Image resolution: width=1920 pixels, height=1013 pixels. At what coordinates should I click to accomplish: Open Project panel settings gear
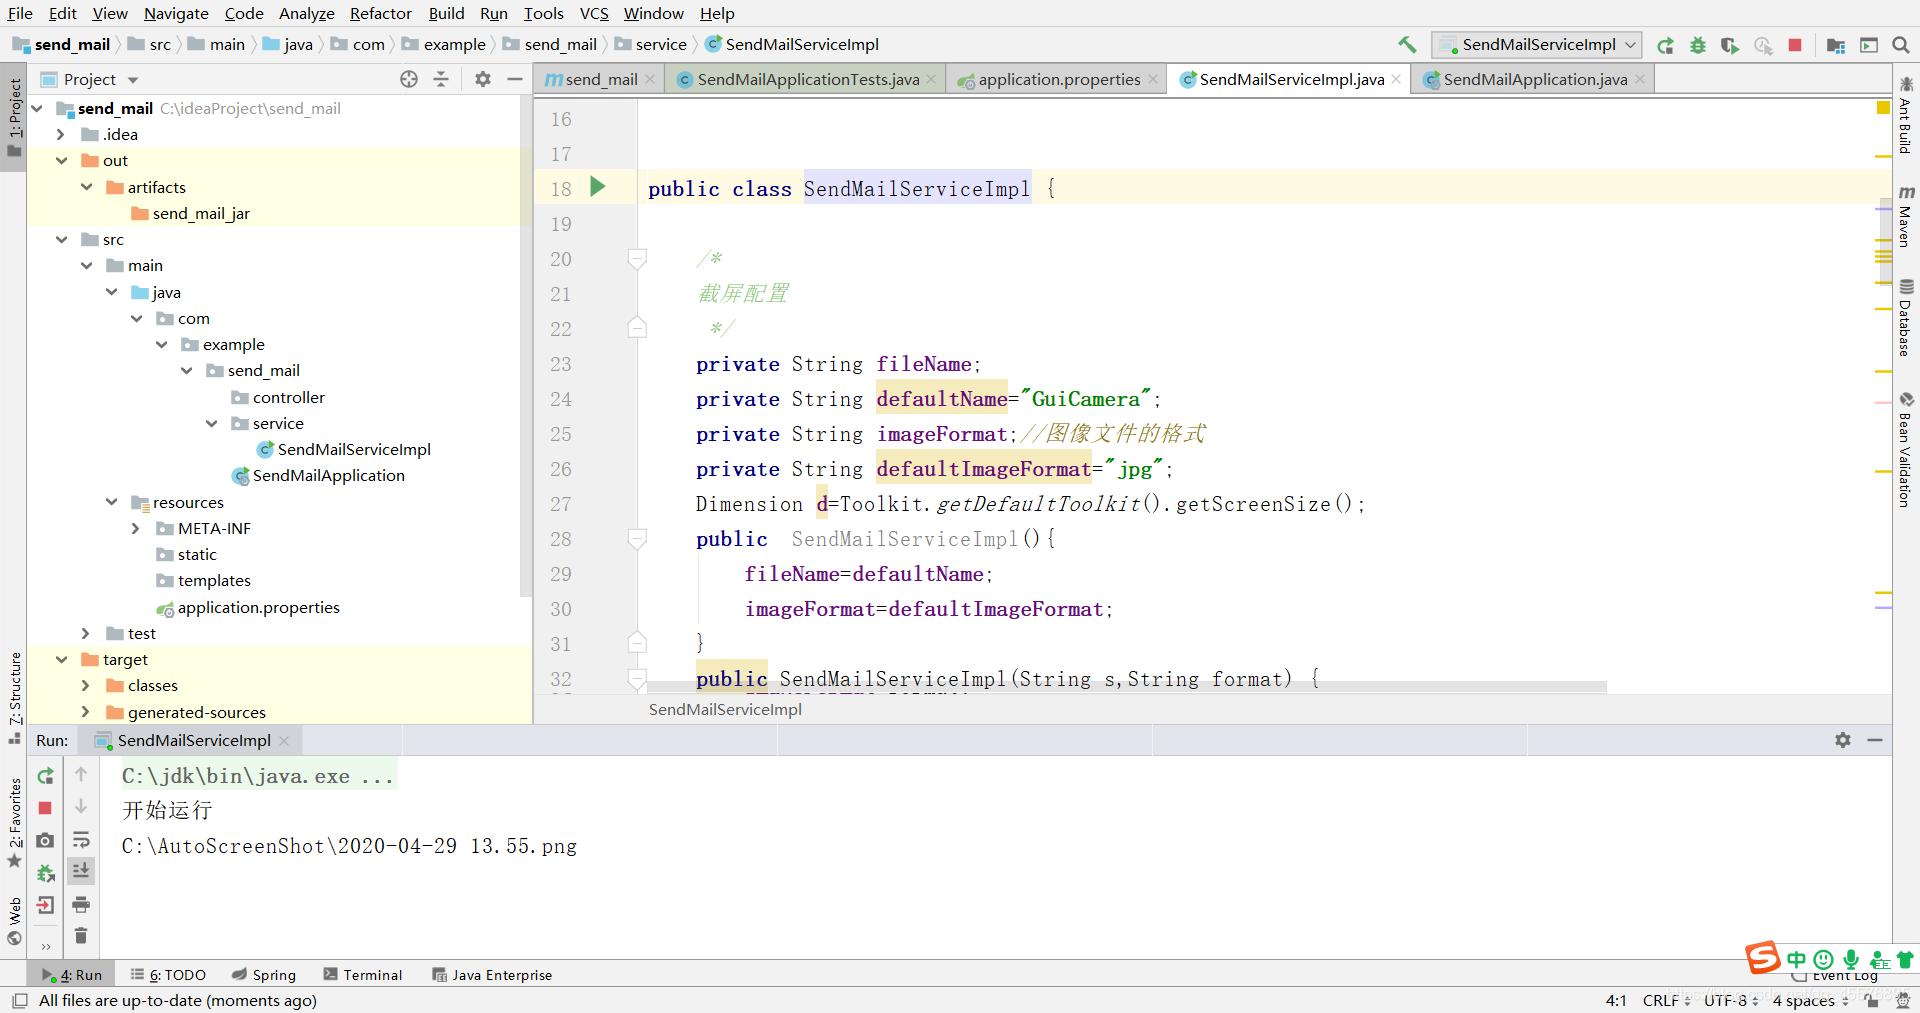[483, 79]
